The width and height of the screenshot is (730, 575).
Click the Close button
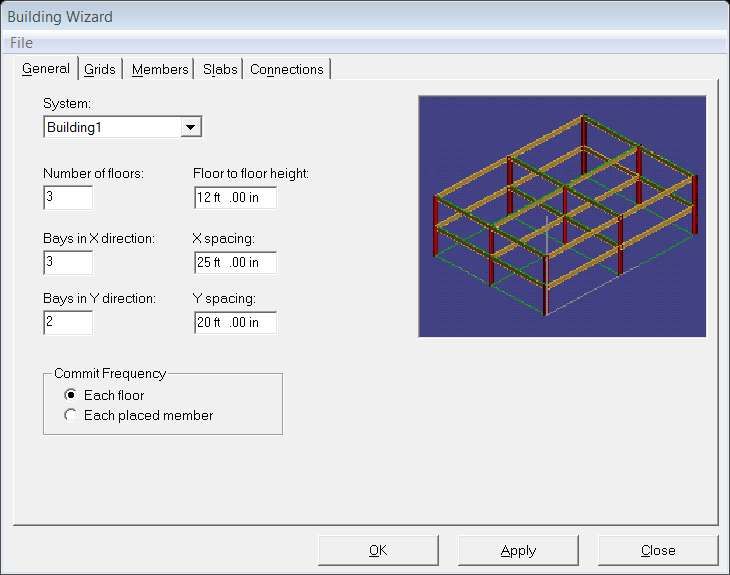[658, 550]
